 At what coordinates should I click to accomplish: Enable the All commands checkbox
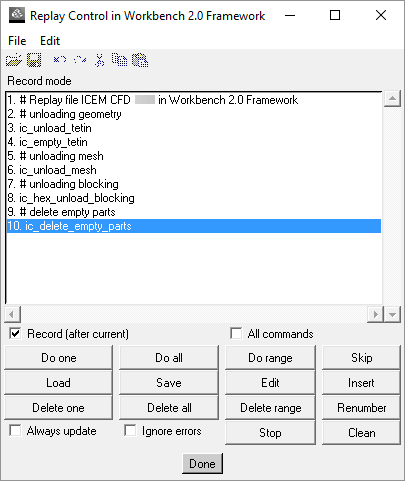click(236, 333)
